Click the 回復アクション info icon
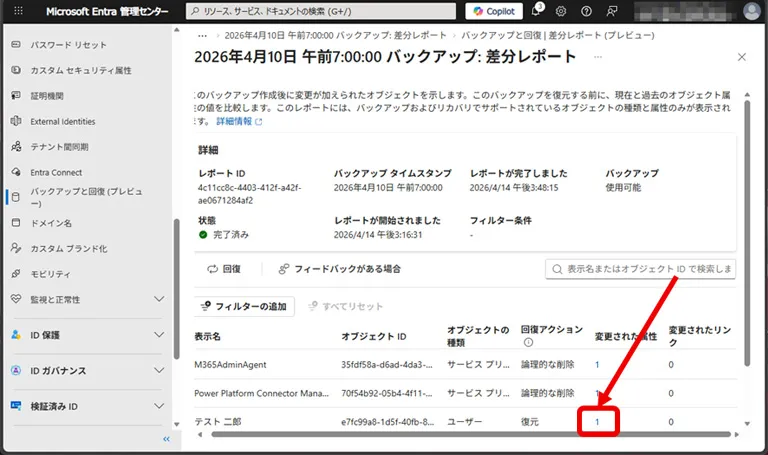Image resolution: width=768 pixels, height=455 pixels. (x=528, y=342)
